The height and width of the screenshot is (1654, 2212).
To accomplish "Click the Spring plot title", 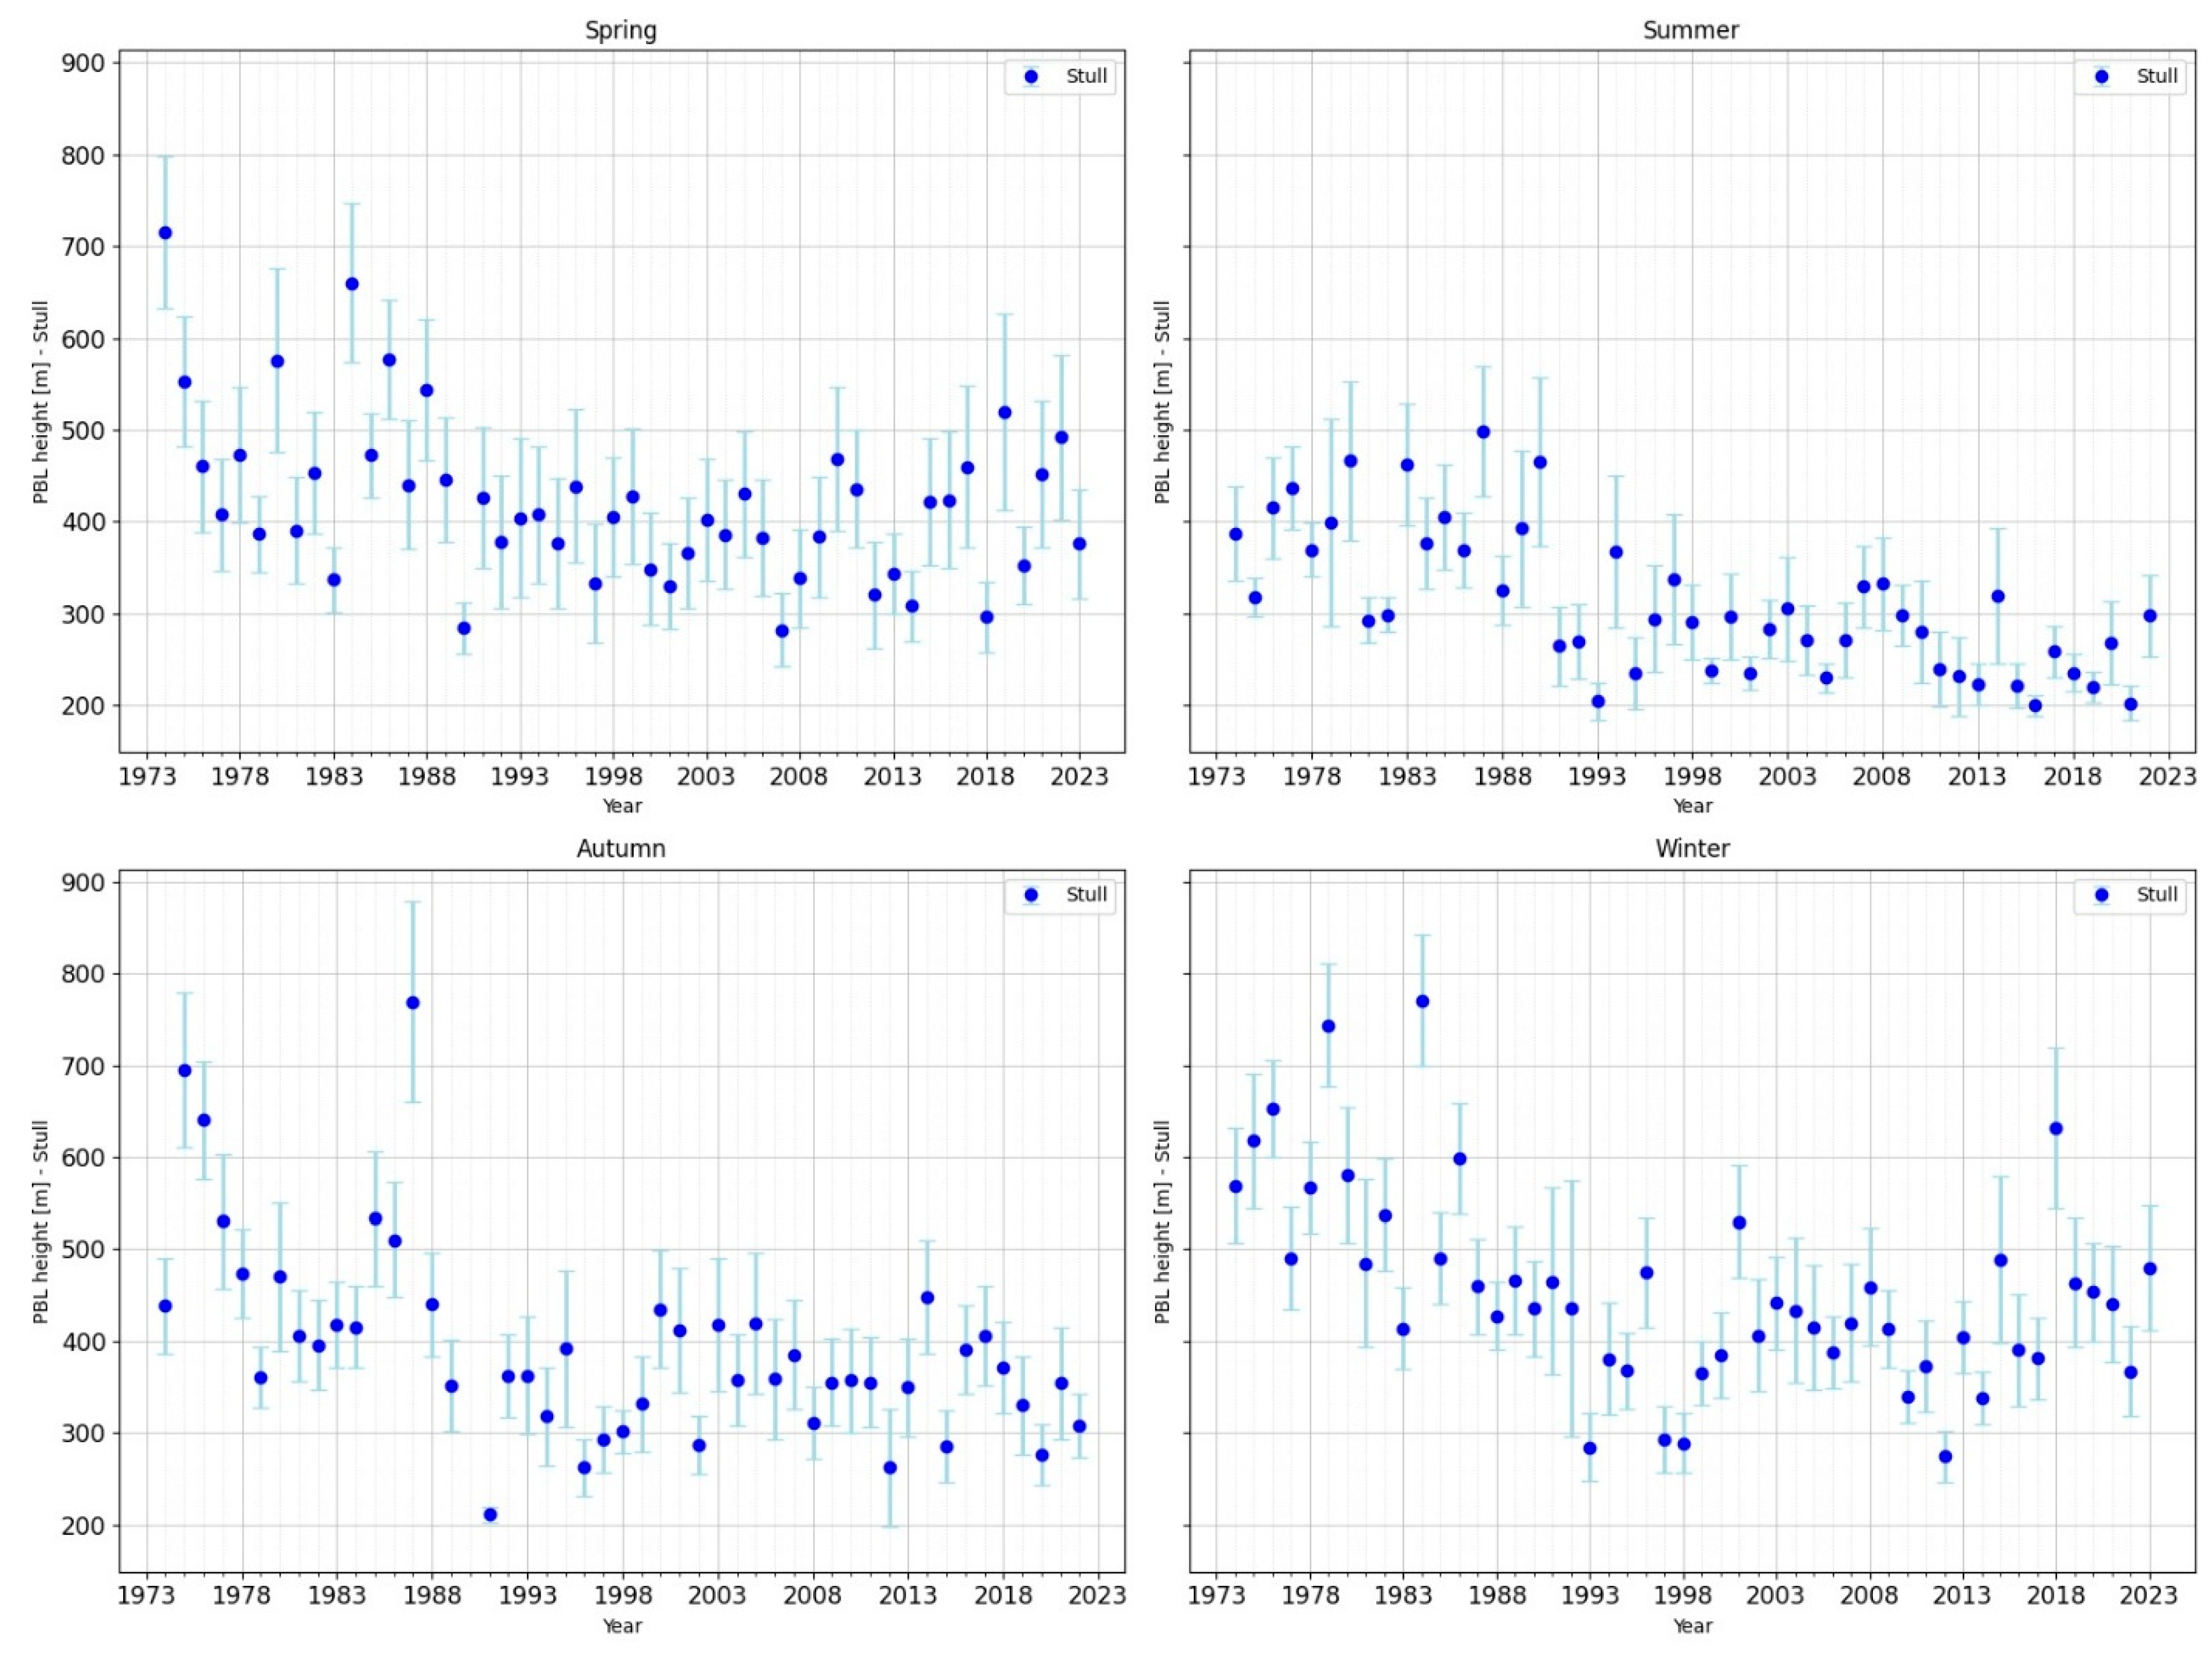I will pos(621,30).
